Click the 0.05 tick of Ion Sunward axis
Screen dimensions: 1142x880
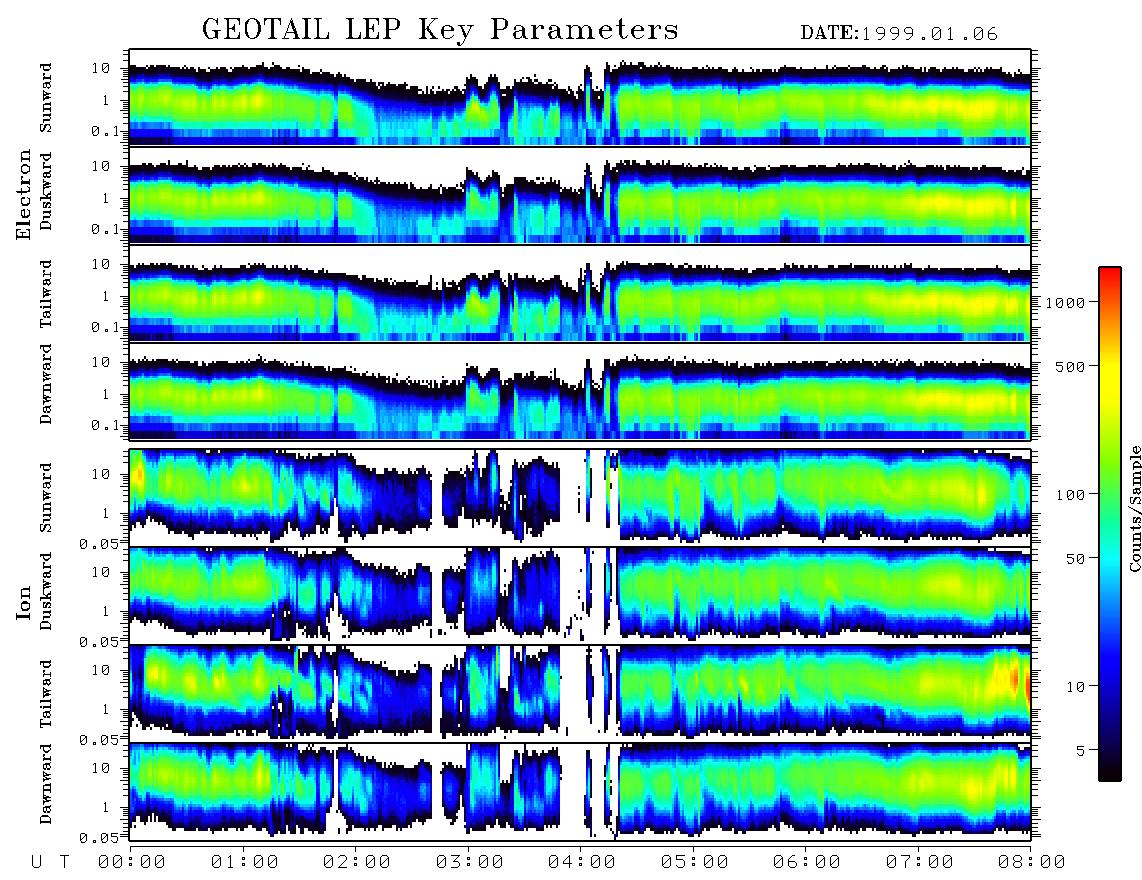tap(99, 543)
